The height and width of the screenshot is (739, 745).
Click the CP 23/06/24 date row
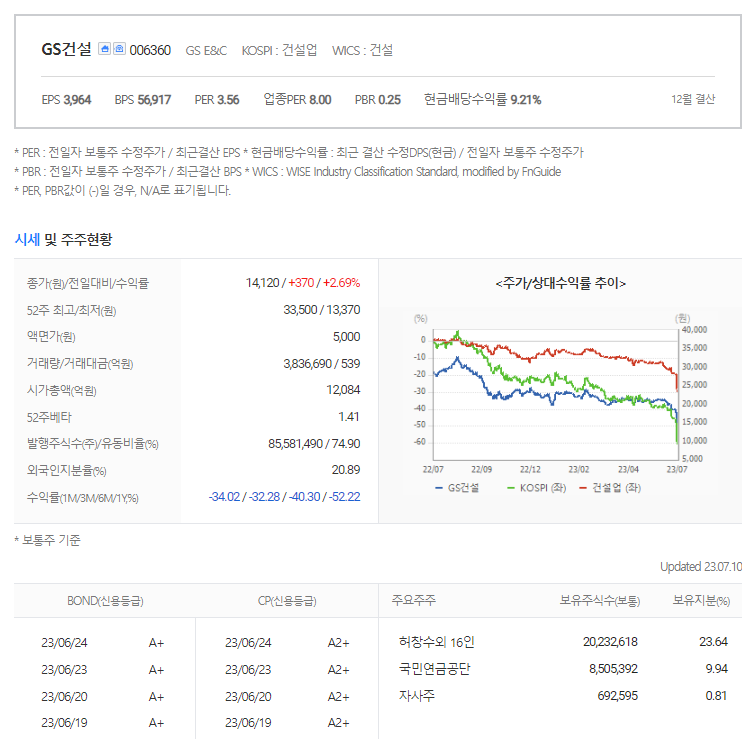pyautogui.click(x=248, y=643)
